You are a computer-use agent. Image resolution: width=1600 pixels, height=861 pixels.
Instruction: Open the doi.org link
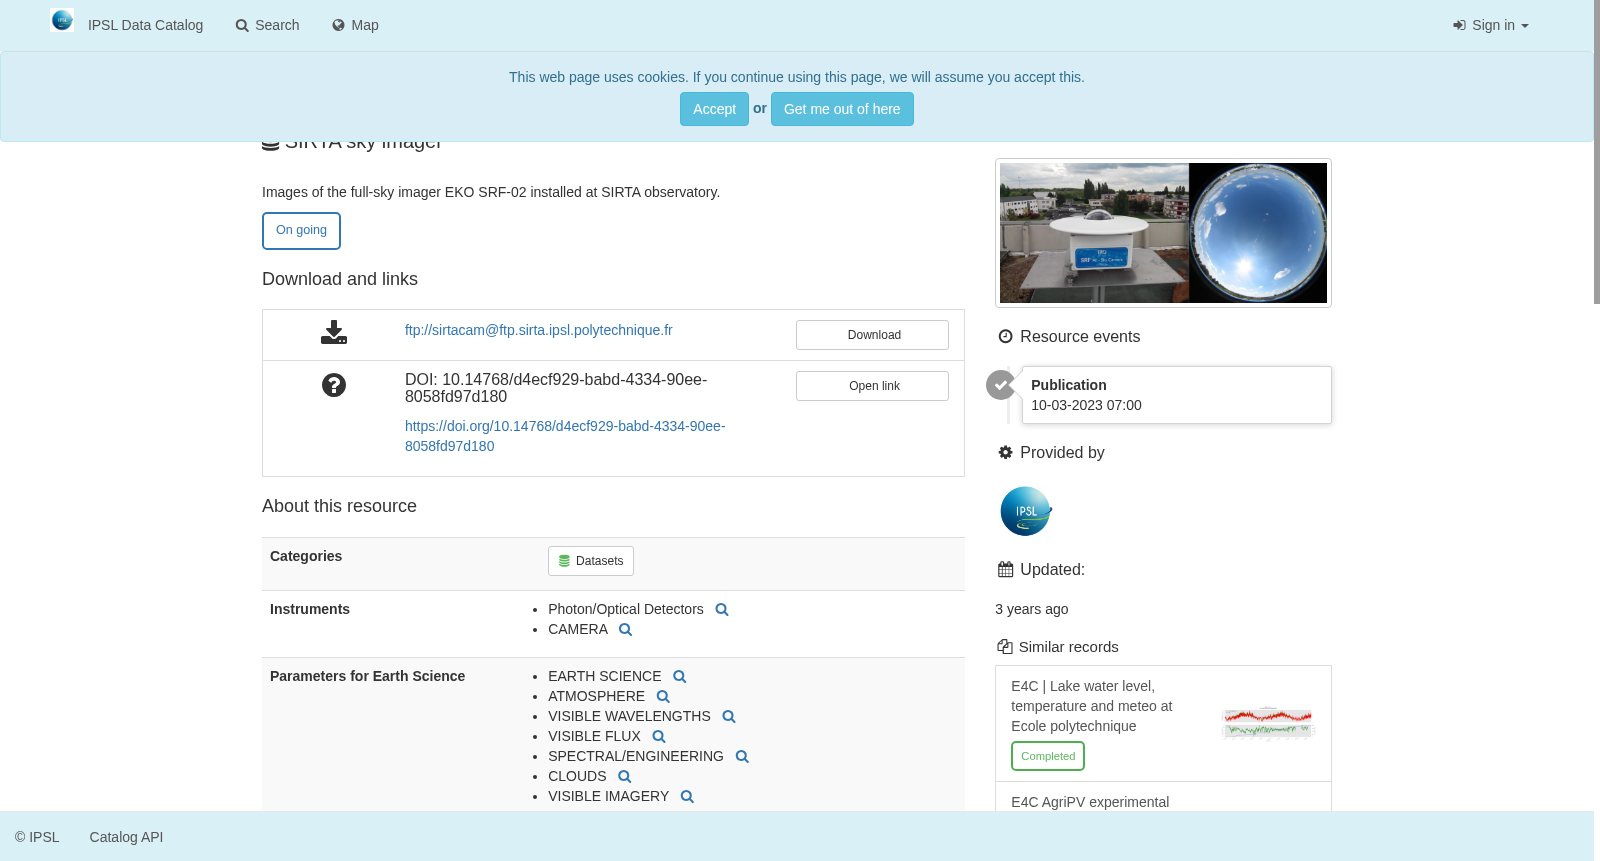[565, 436]
